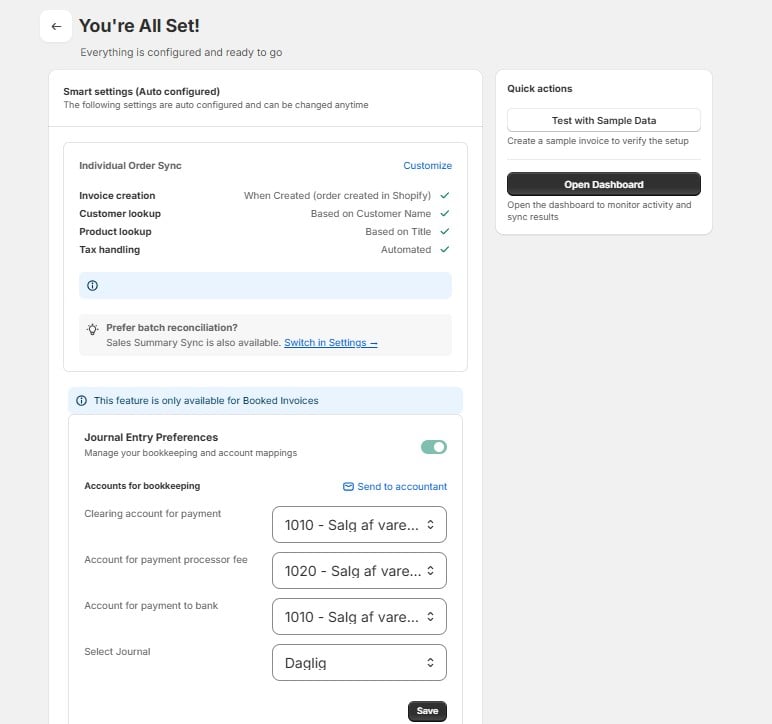Click the Send to accountant link

pos(402,487)
